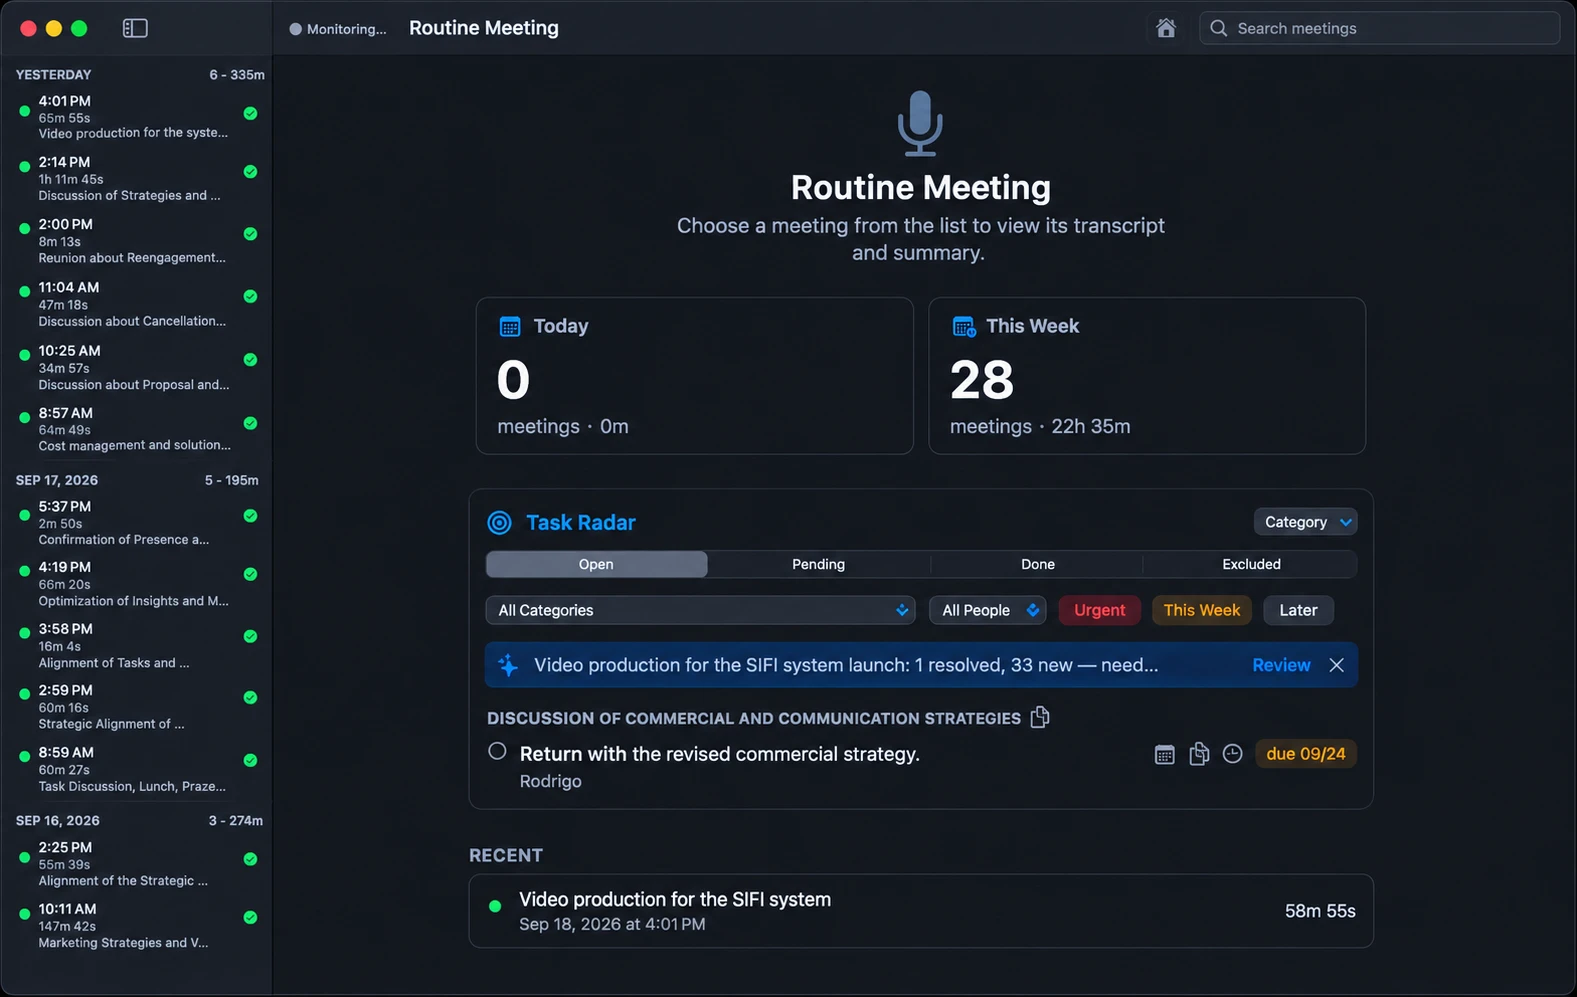
Task: Switch to the Pending tab
Action: pos(818,564)
